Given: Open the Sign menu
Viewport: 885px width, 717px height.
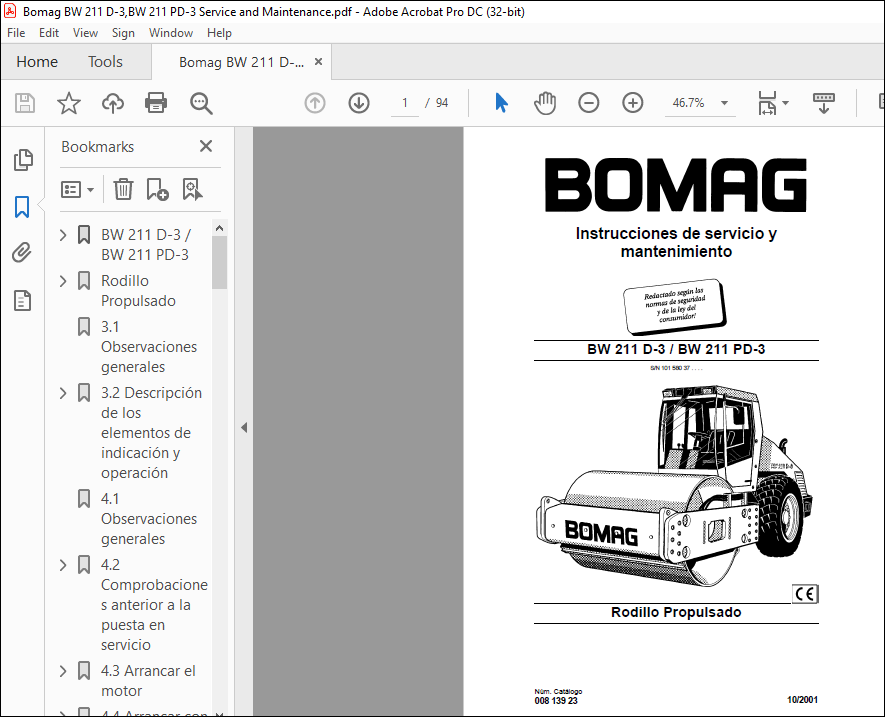Looking at the screenshot, I should tap(123, 33).
